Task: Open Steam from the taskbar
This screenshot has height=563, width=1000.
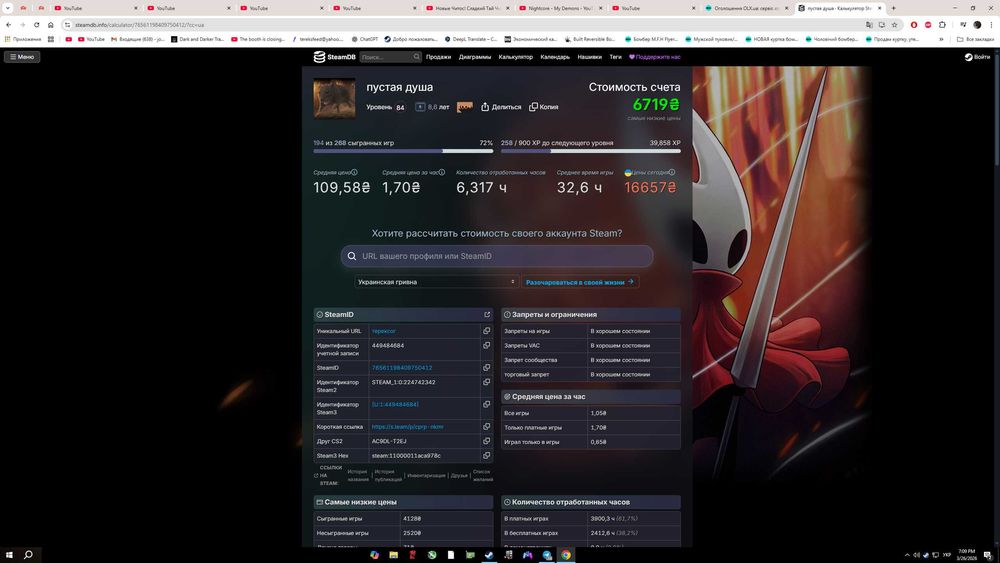Action: 489,555
